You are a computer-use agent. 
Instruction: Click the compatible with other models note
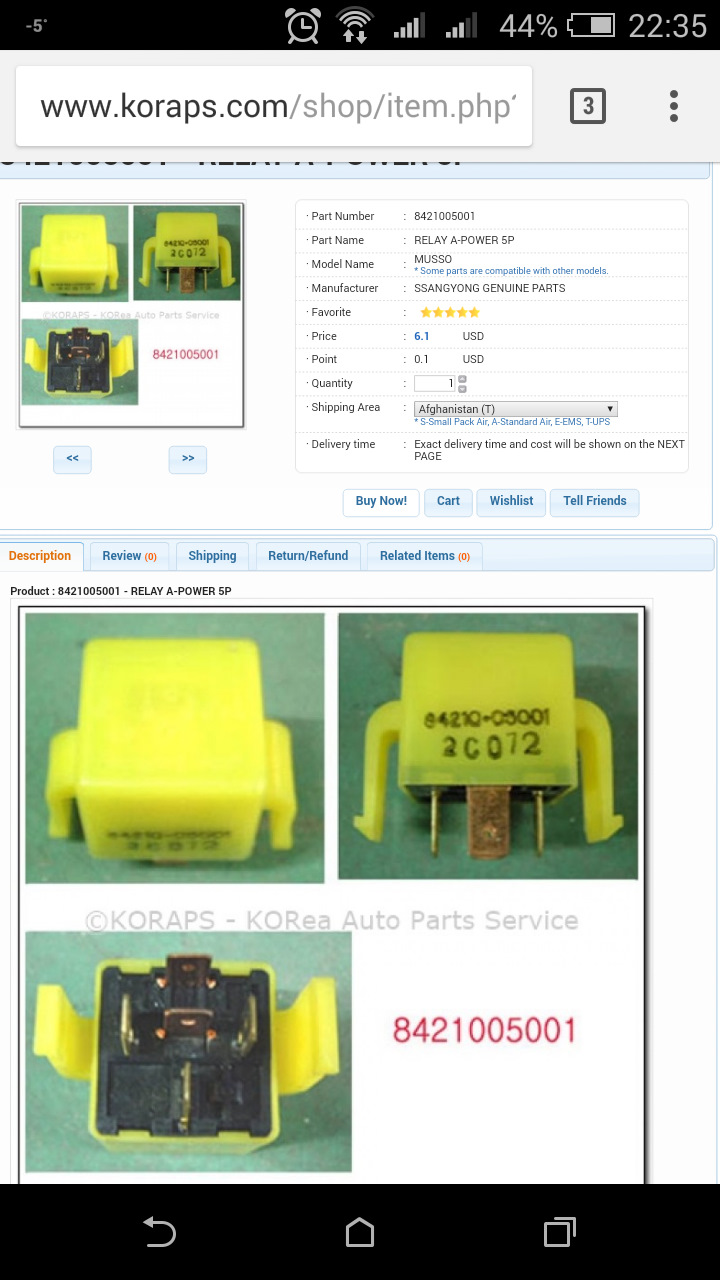tap(511, 271)
